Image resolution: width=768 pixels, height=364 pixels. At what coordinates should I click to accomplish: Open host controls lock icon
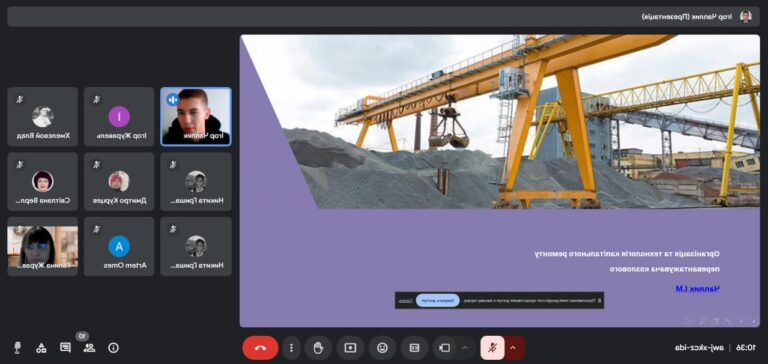click(x=17, y=348)
